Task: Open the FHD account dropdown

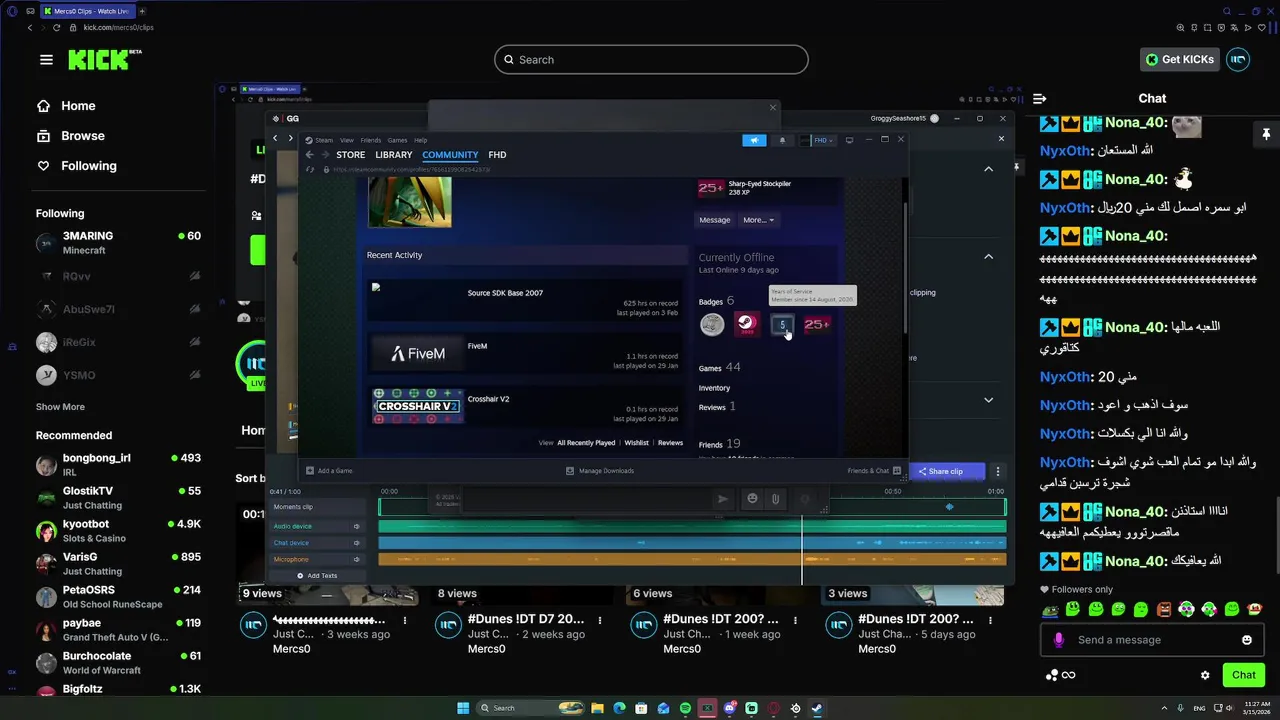Action: (818, 140)
